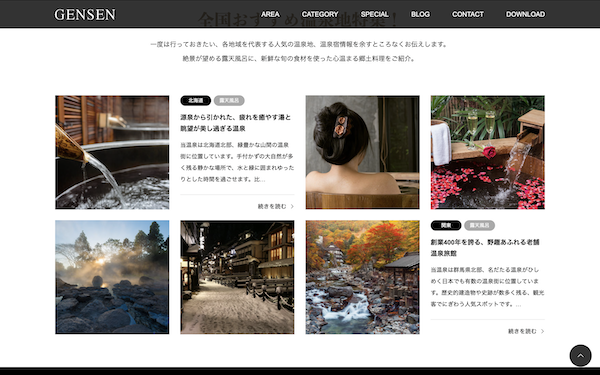The image size is (600, 375).
Task: Open the rose petal bath thumbnail
Action: pos(488,152)
